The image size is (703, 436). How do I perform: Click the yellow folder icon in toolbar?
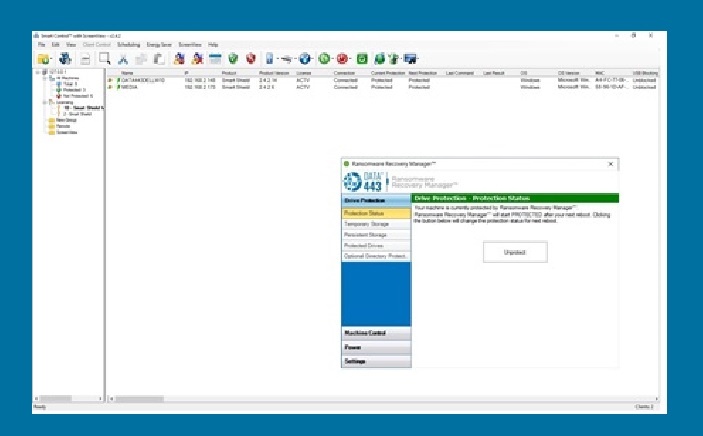click(43, 59)
